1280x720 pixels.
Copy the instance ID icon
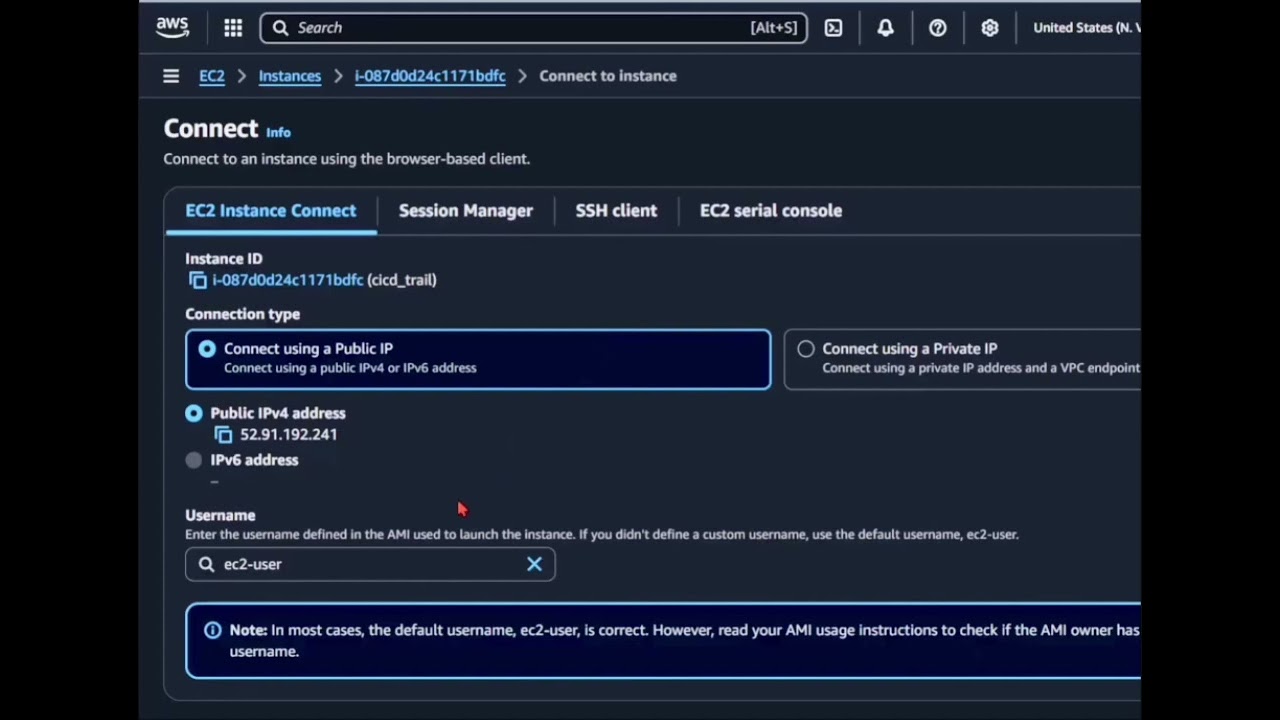(x=198, y=281)
